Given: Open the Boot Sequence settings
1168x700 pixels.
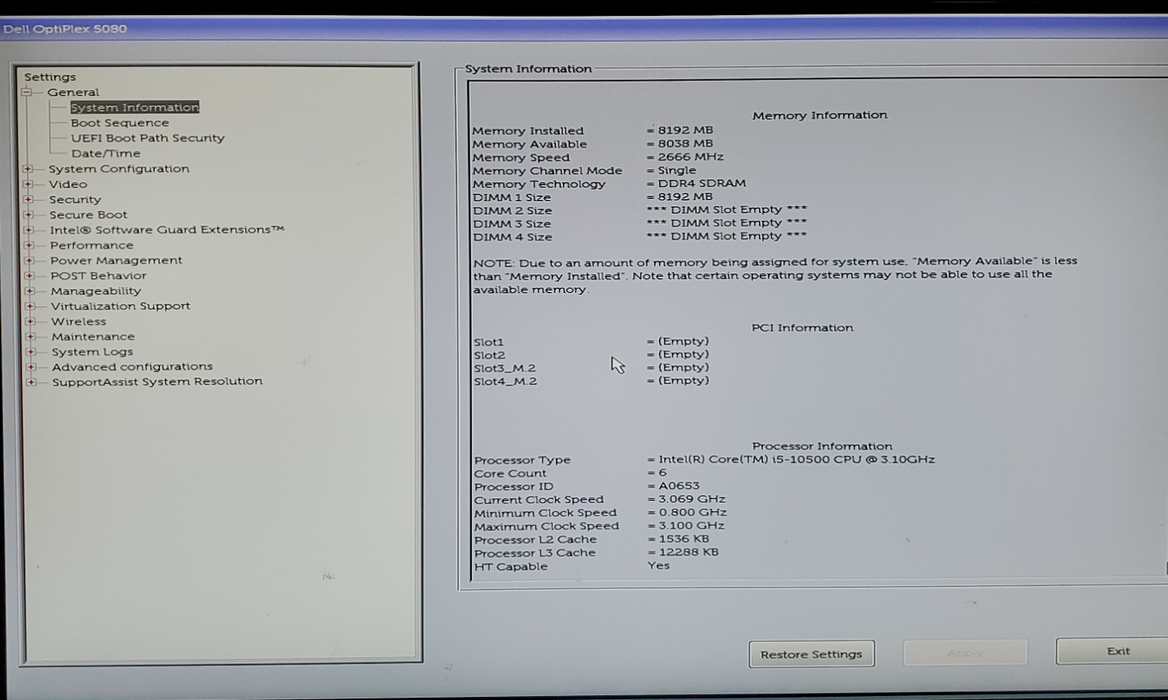Looking at the screenshot, I should pyautogui.click(x=120, y=123).
